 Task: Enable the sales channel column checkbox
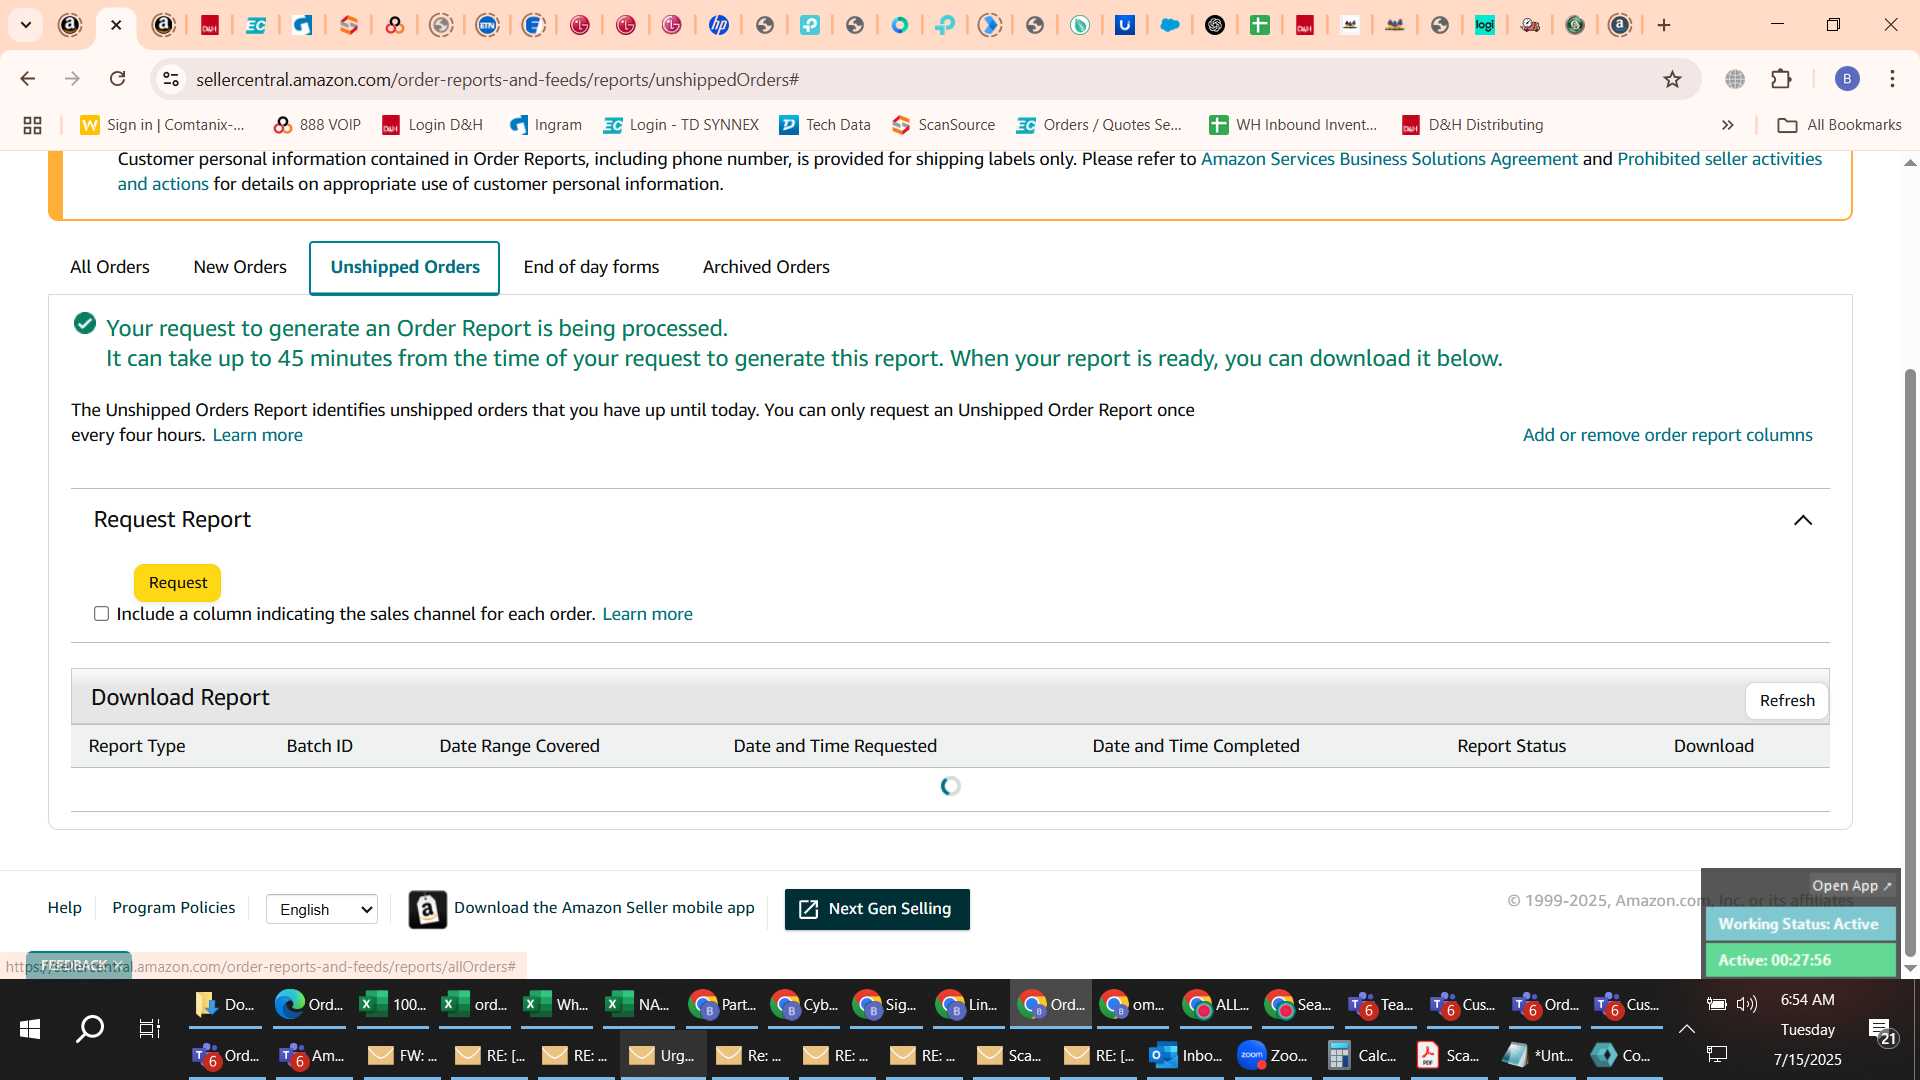point(101,614)
